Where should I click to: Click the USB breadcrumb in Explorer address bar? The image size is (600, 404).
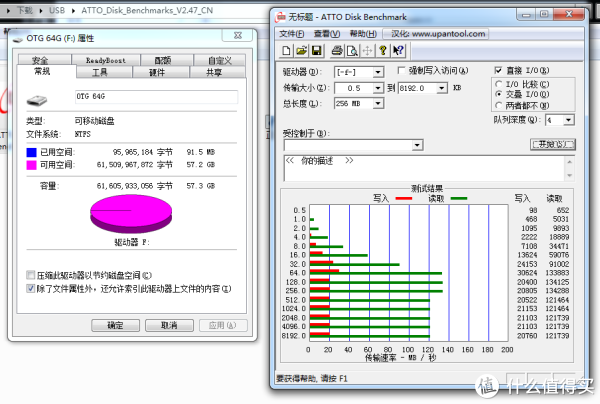click(57, 10)
